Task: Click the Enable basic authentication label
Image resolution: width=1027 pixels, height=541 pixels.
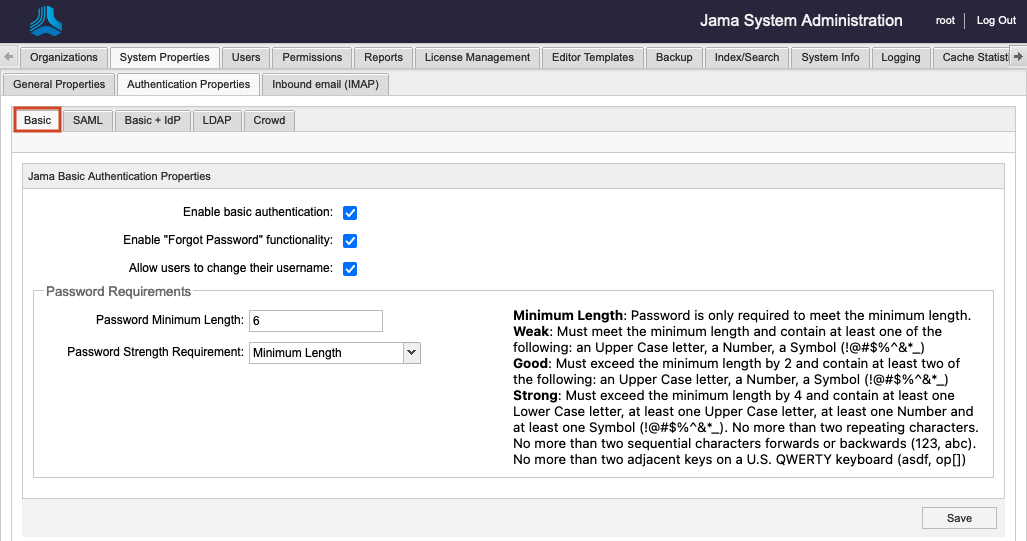Action: (258, 212)
